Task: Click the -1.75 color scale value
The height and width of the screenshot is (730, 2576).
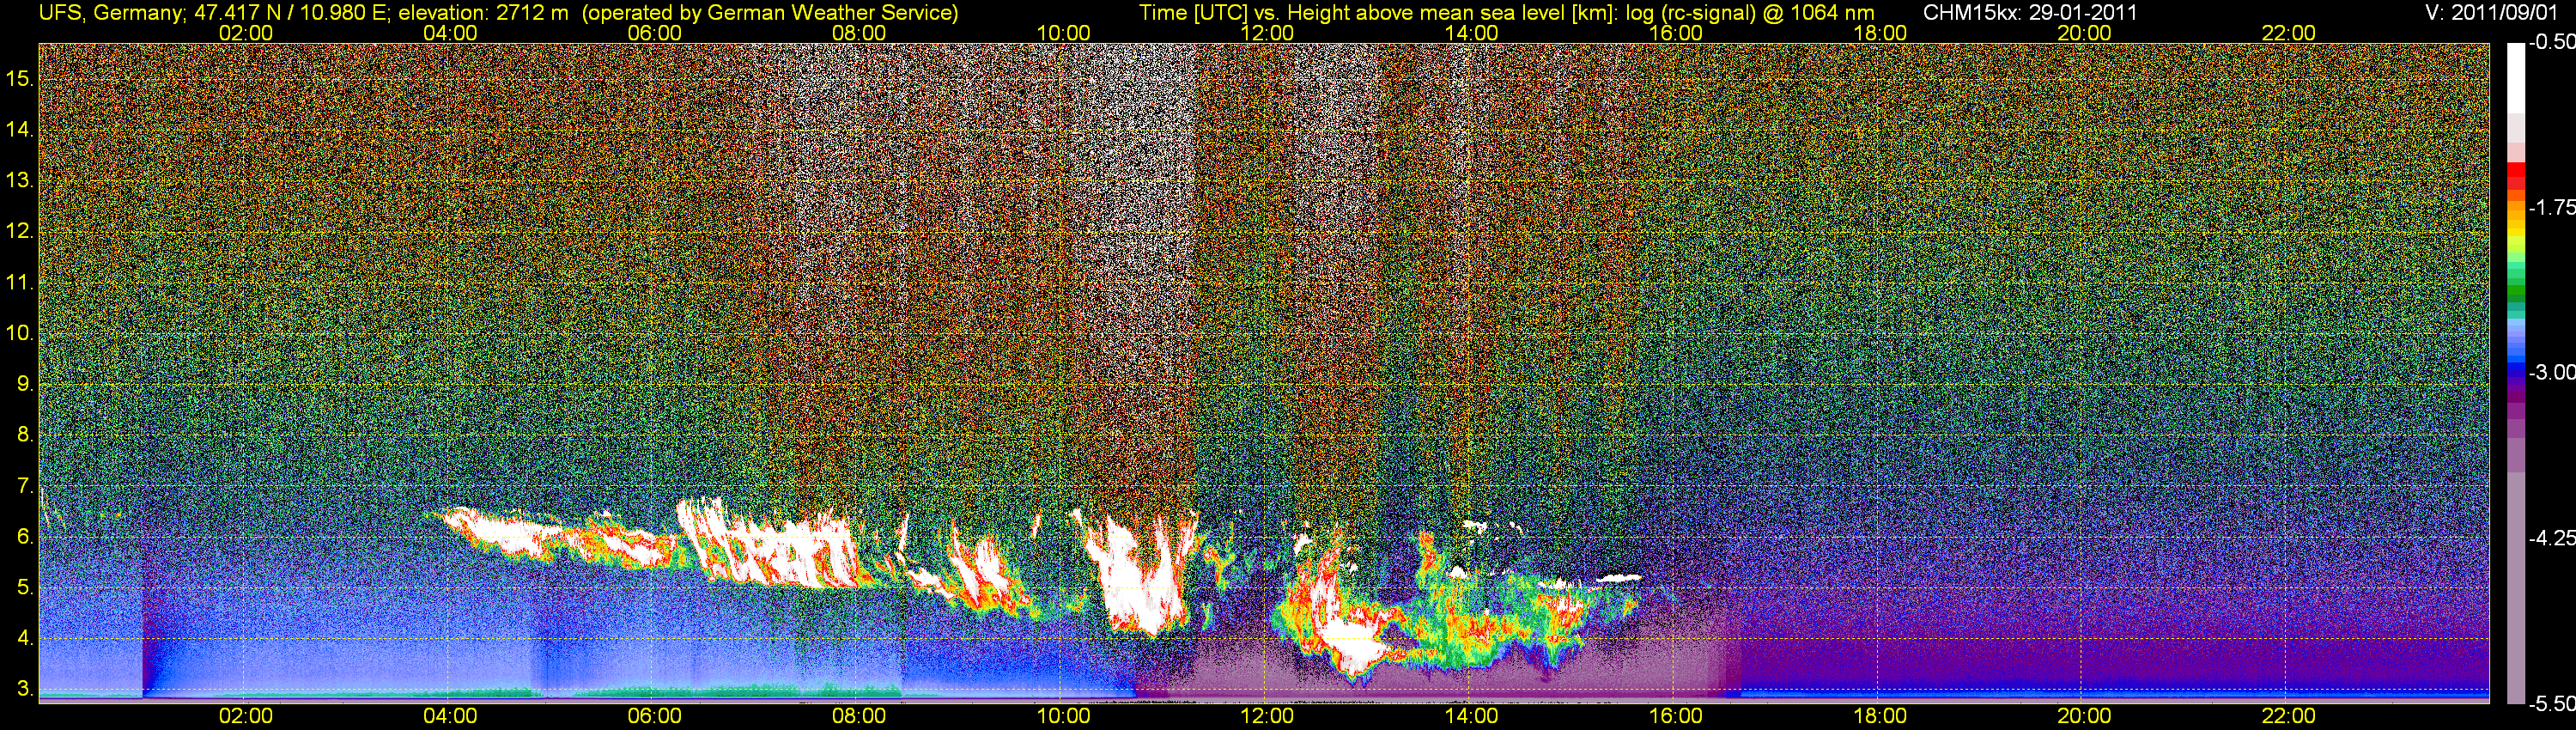Action: (2551, 208)
